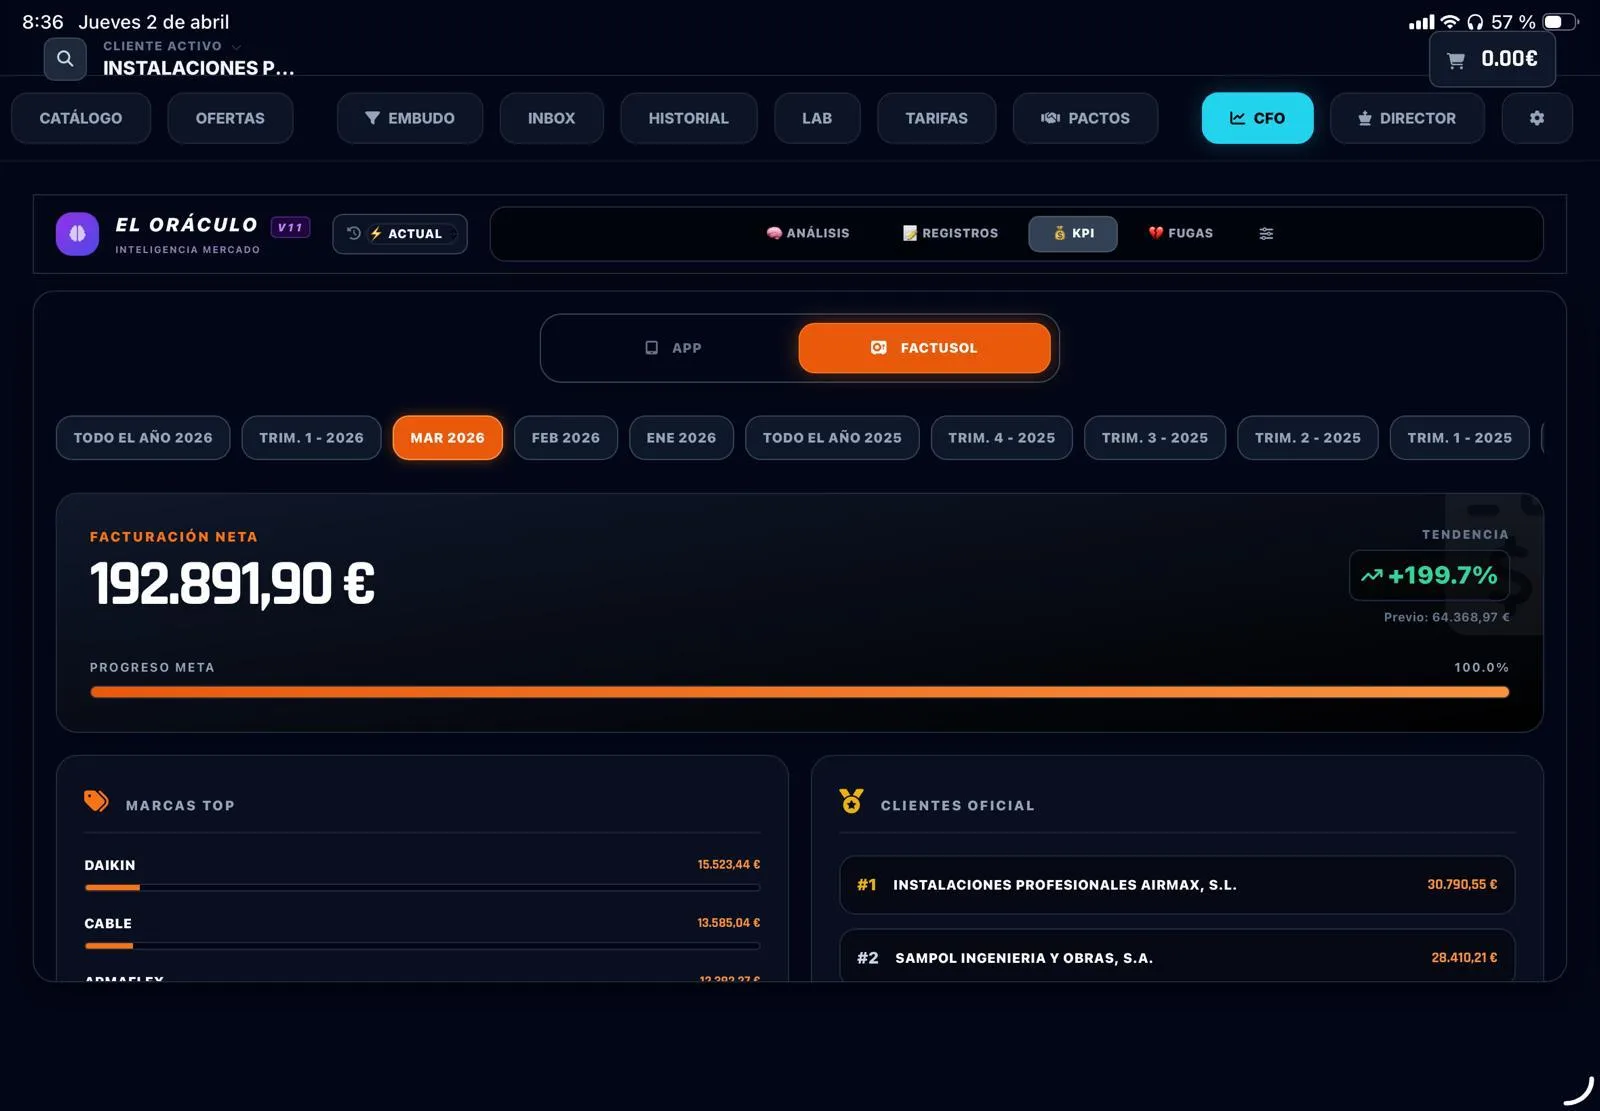Viewport: 1600px width, 1111px height.
Task: Open the Director tab
Action: pos(1407,118)
